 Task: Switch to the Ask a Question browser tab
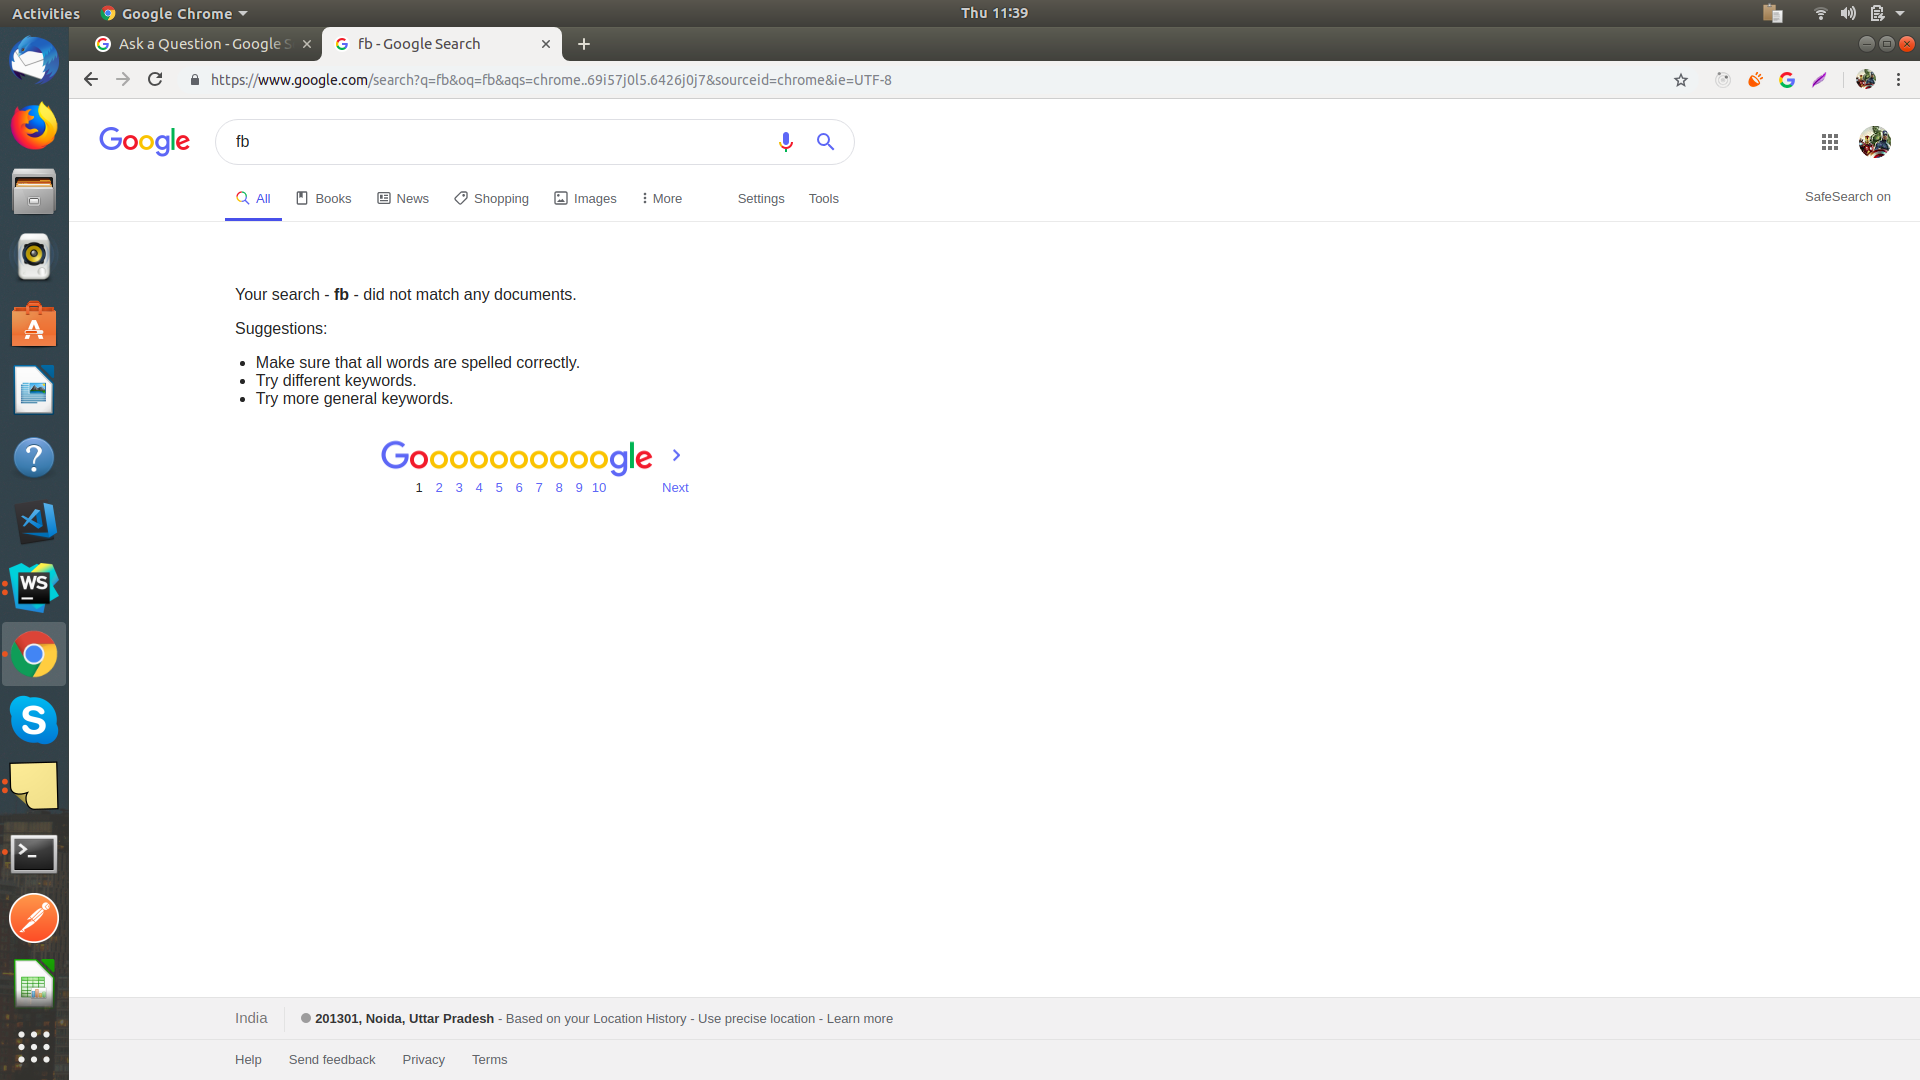[x=200, y=44]
